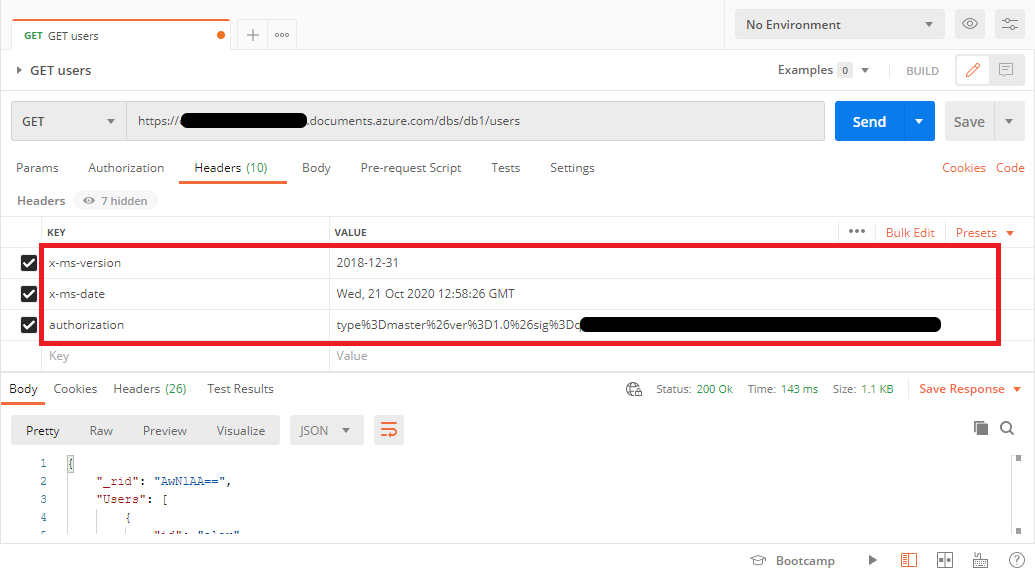Open response Headers (26) tab
Screen dimensions: 1035x574
150,389
